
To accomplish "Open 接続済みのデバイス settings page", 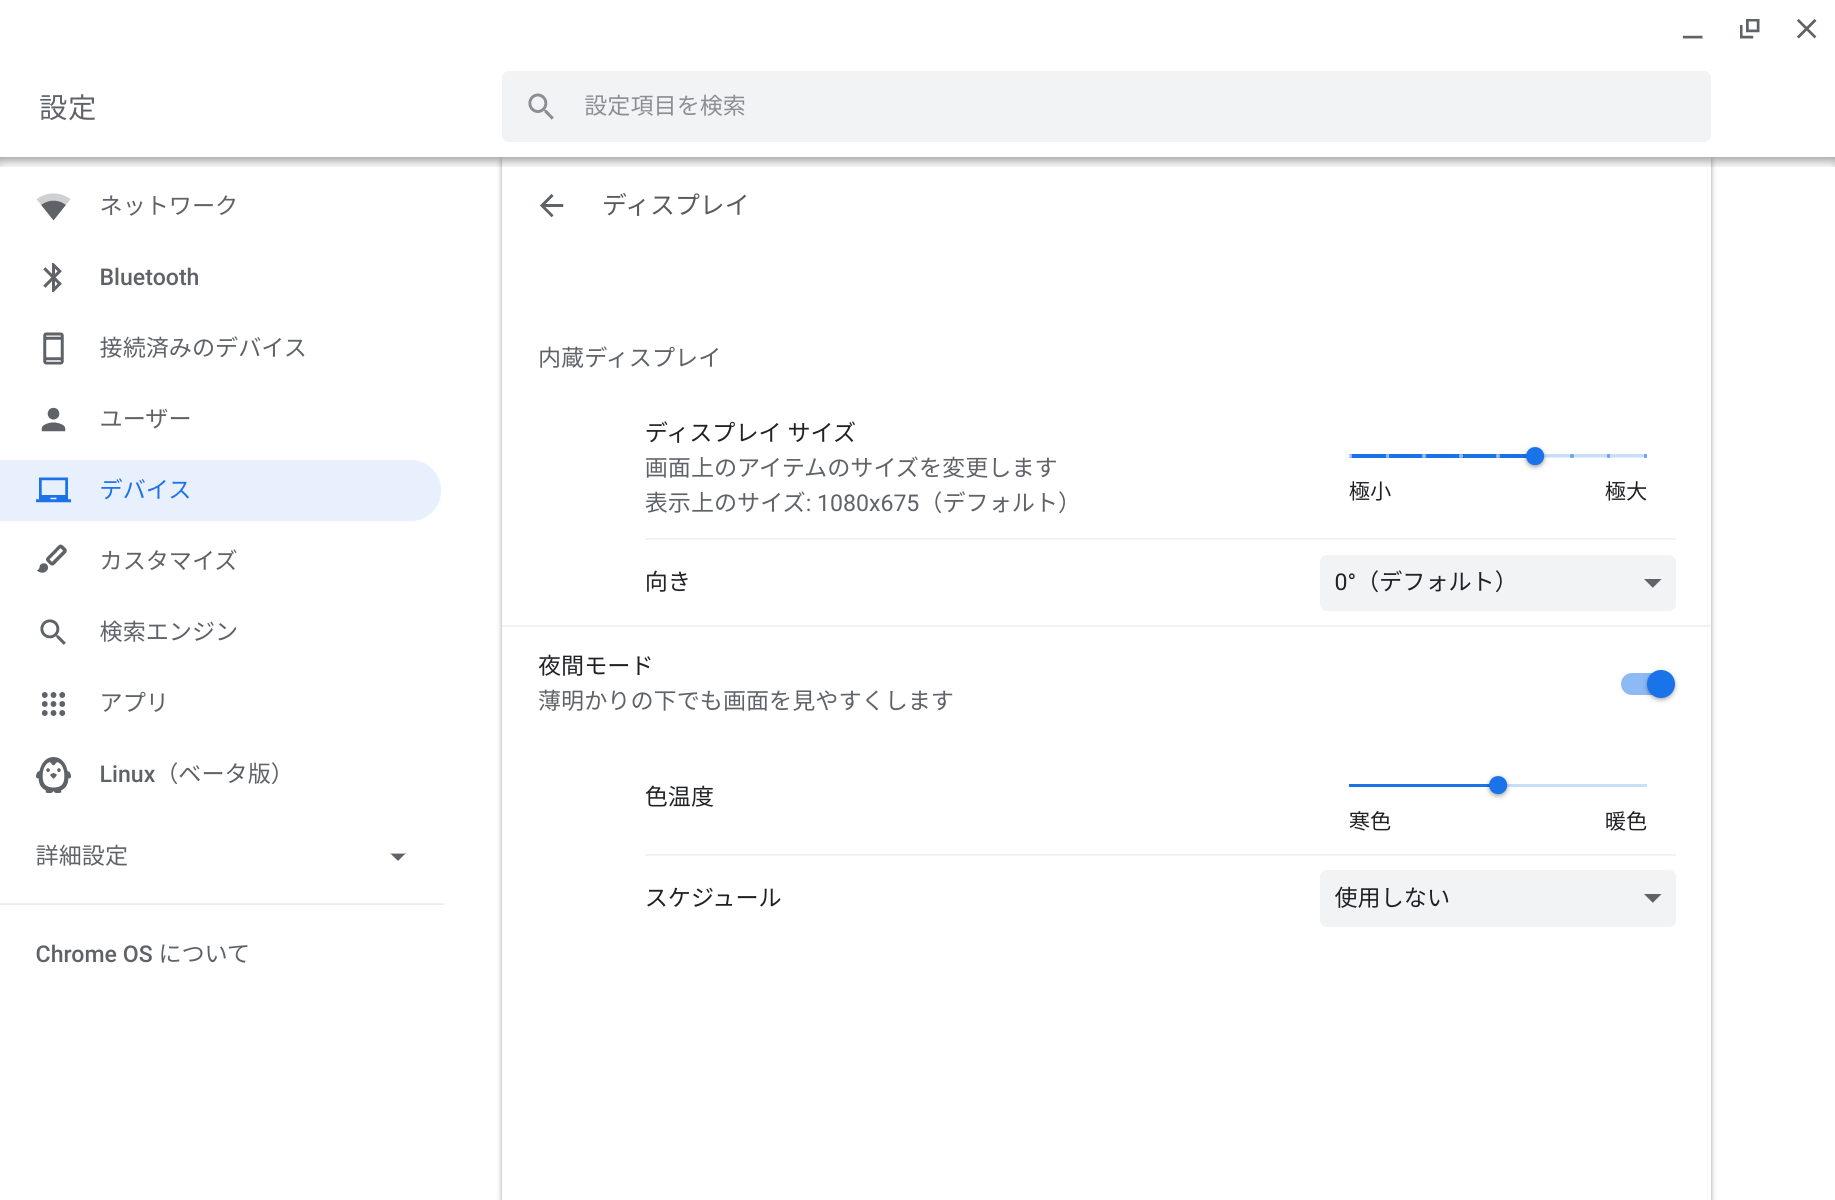I will coord(202,348).
